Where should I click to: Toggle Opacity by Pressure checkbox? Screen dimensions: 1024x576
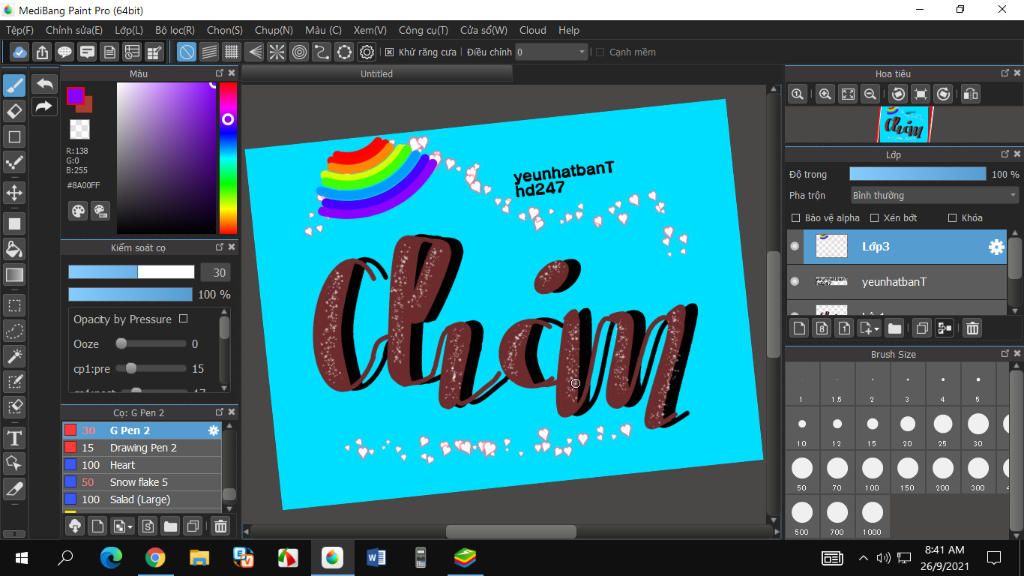(184, 319)
